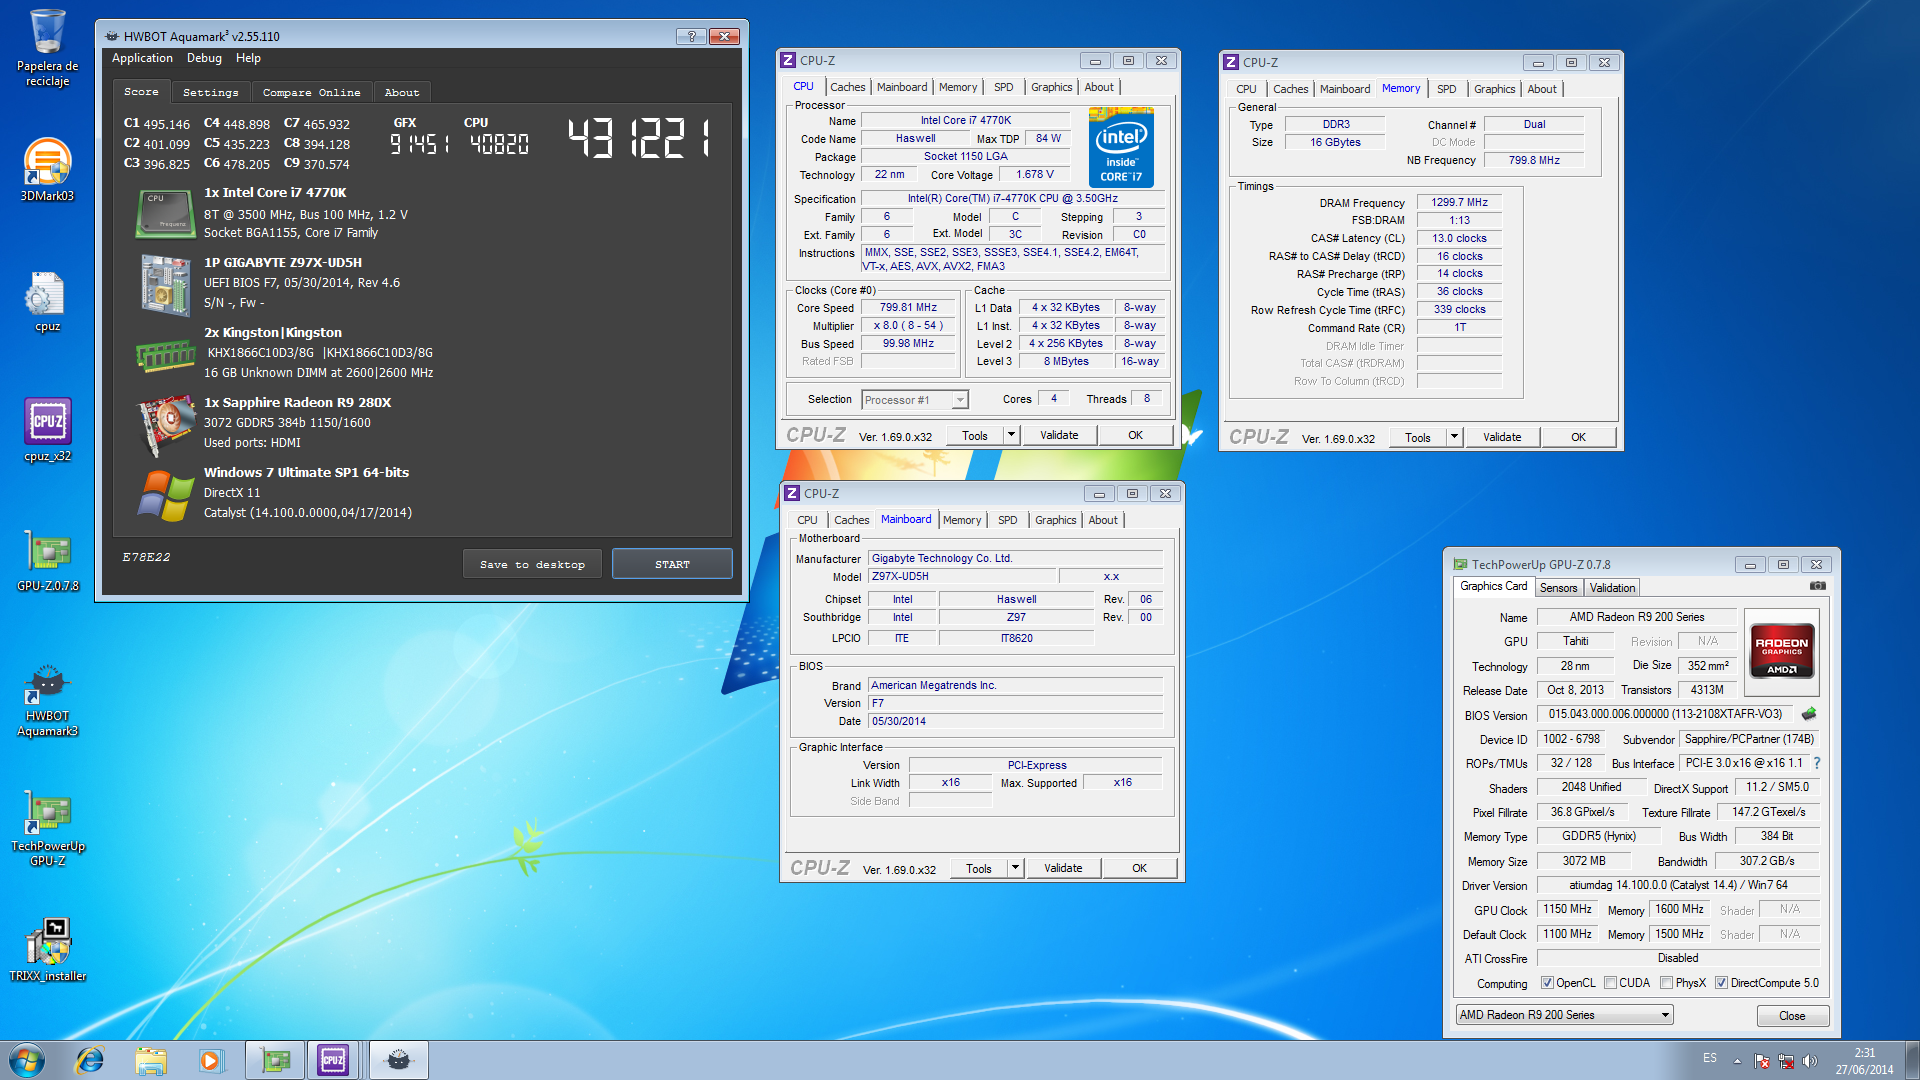Open Windows Explorer from the taskbar
The width and height of the screenshot is (1920, 1080).
(150, 1060)
